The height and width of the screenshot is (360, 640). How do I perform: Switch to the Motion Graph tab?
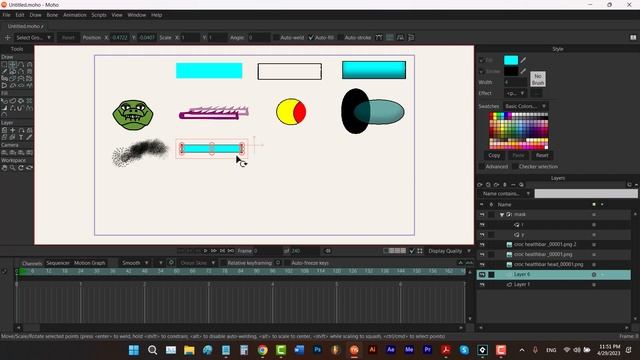coord(90,263)
